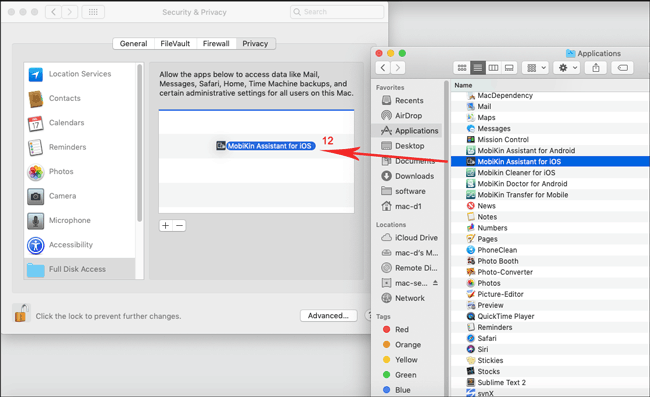650x397 pixels.
Task: Open Finder group-by dropdown
Action: [x=536, y=68]
